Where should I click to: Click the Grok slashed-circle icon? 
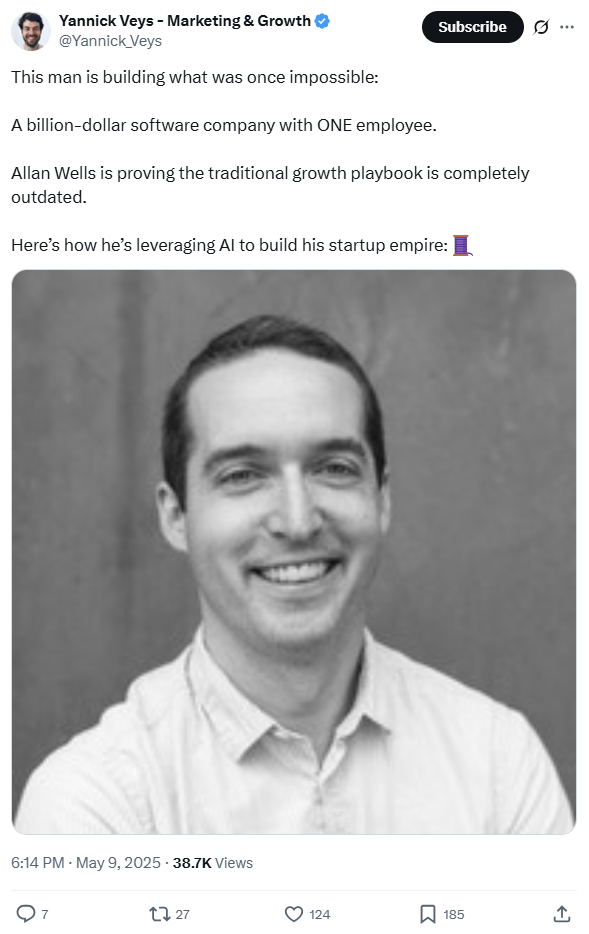coord(541,27)
